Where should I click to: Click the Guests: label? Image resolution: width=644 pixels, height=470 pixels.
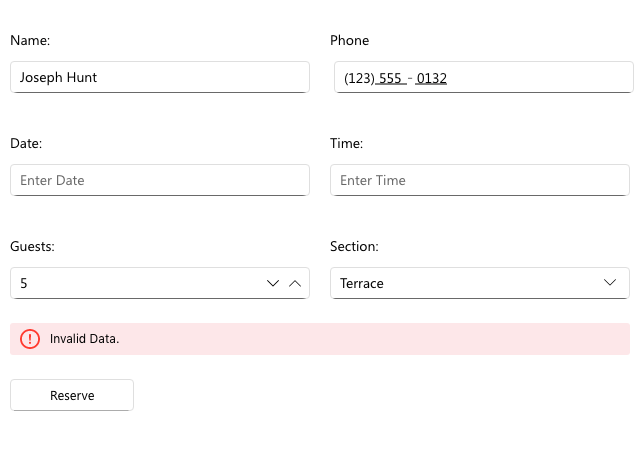click(32, 246)
